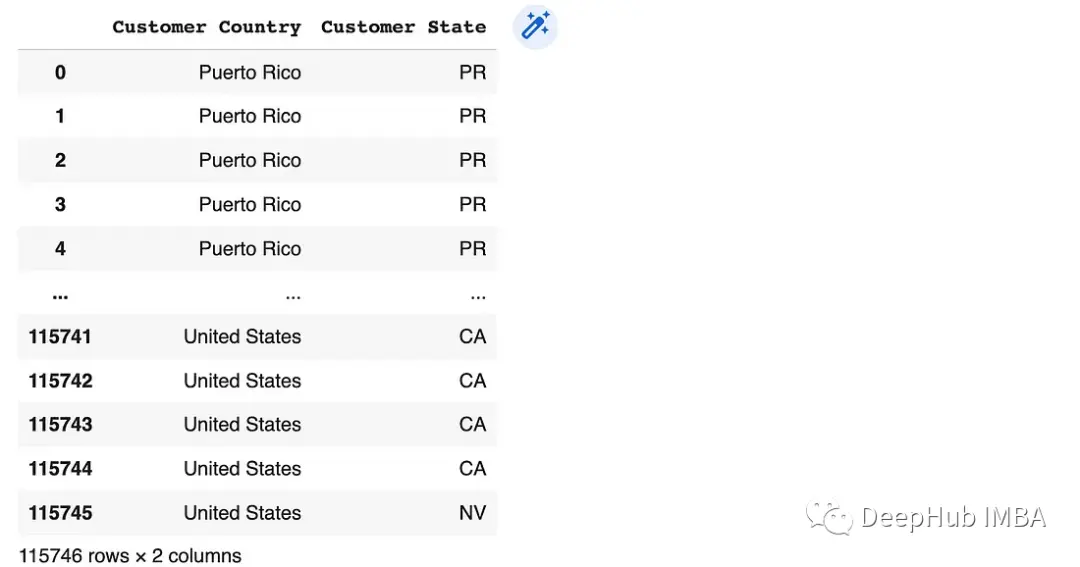This screenshot has width=1080, height=567.
Task: Click the '115746 rows × 2 columns' summary
Action: [x=130, y=555]
